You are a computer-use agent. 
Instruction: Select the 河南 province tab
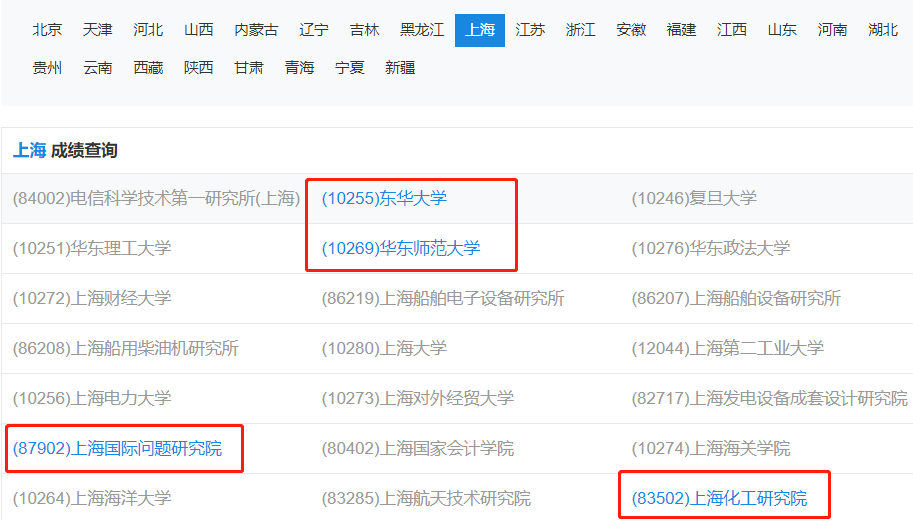(x=832, y=30)
